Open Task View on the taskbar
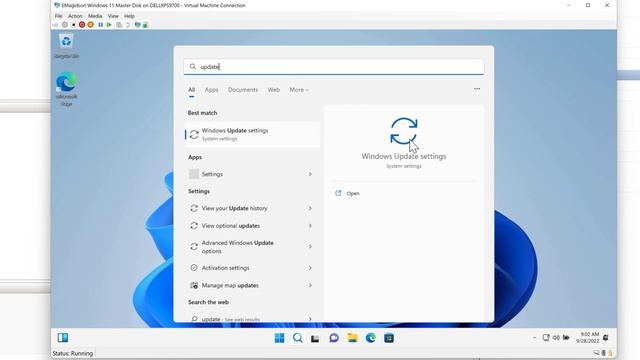 coord(315,338)
